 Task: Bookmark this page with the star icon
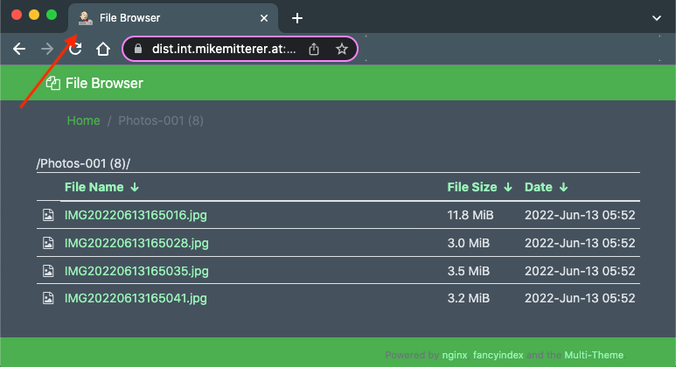point(342,49)
